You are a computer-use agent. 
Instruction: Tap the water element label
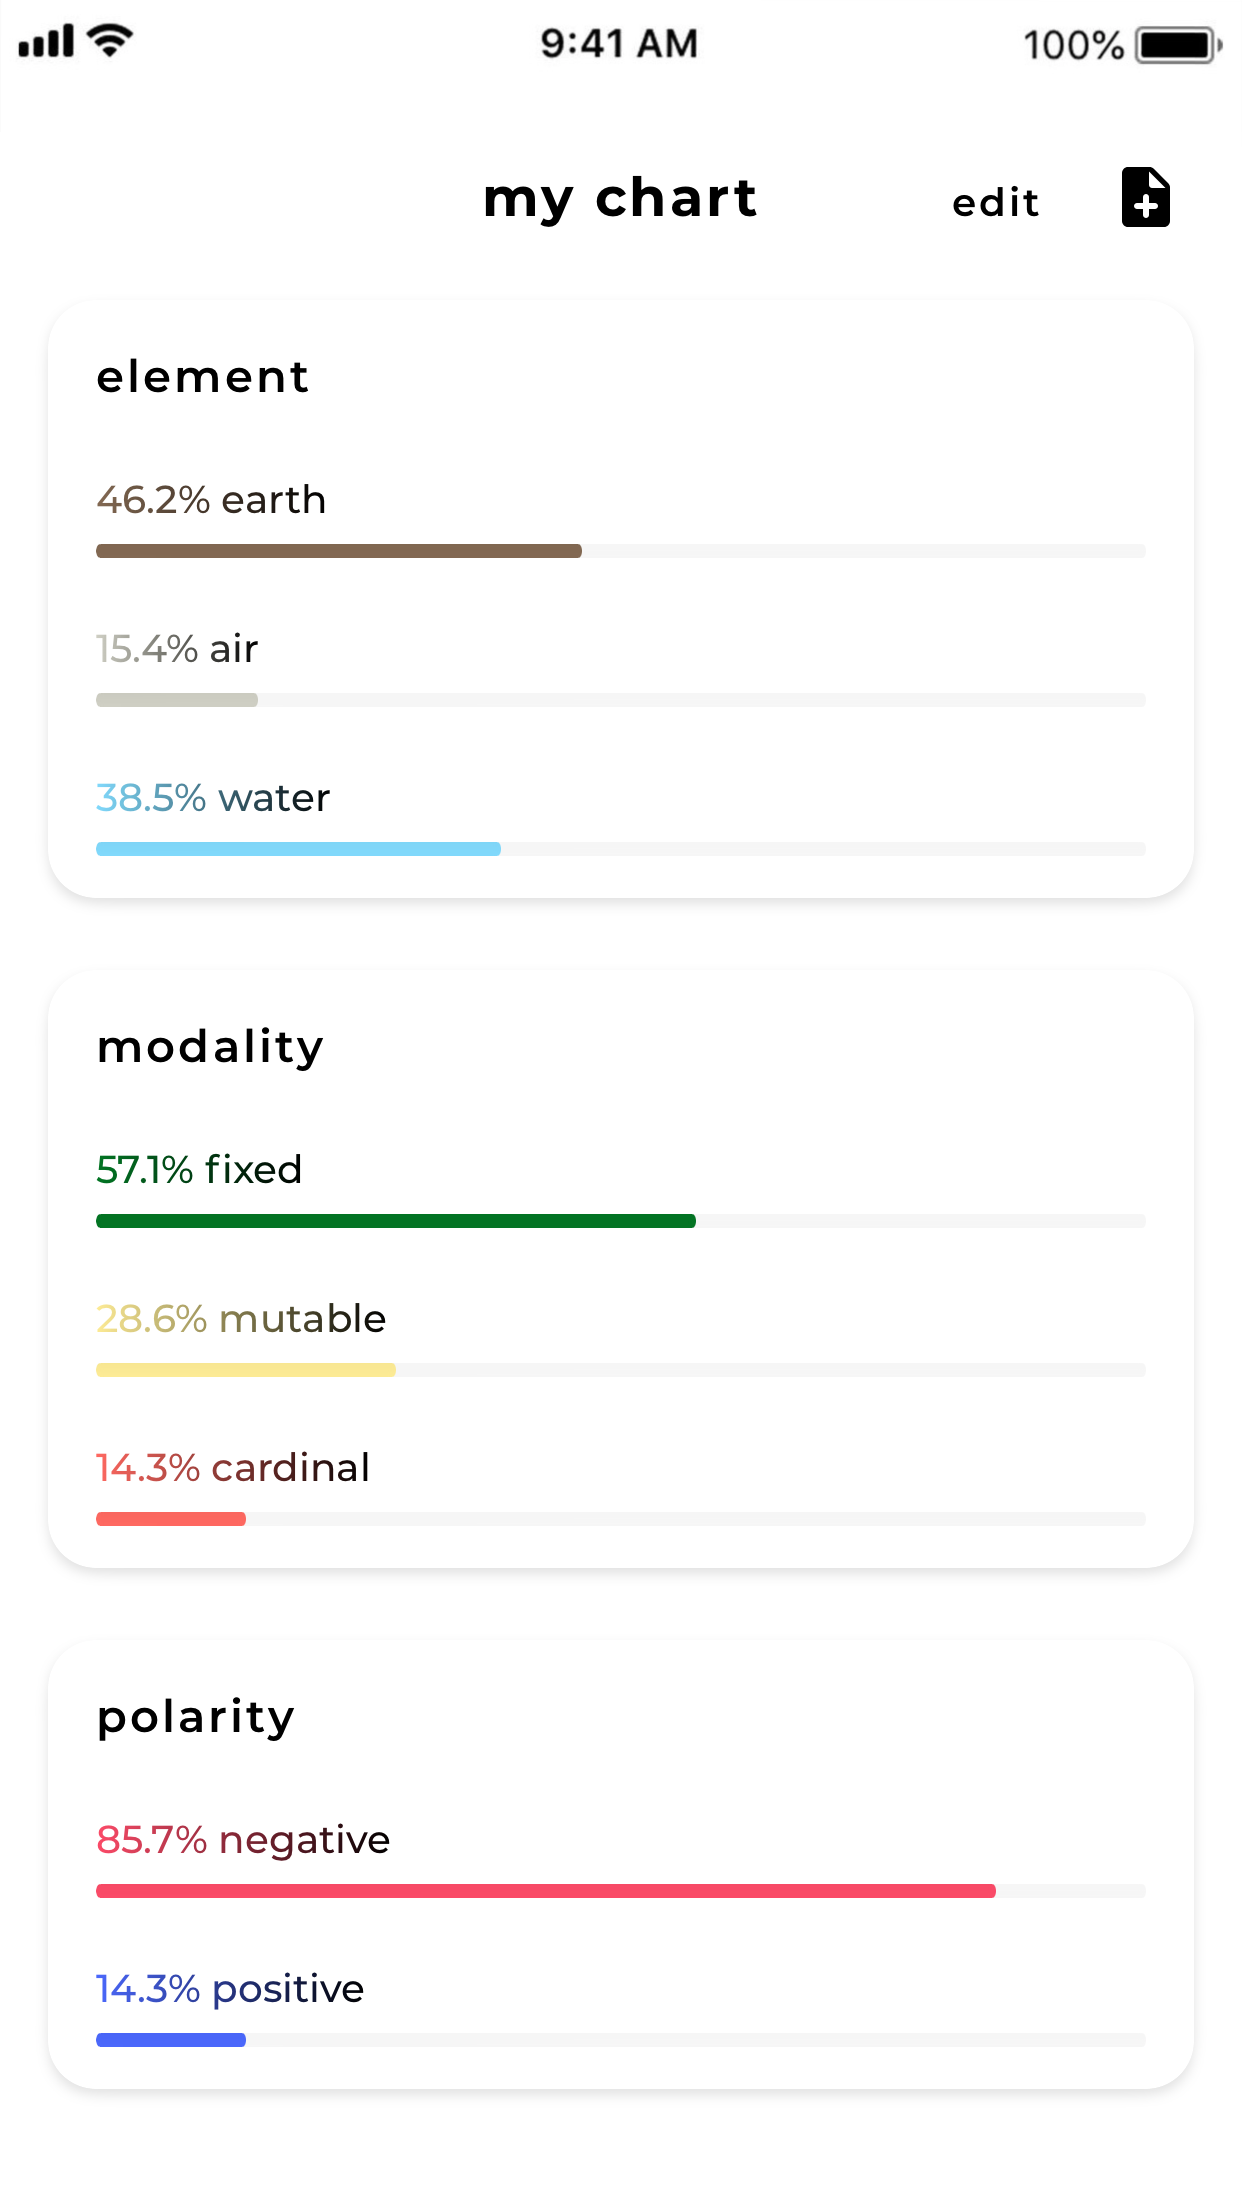212,797
